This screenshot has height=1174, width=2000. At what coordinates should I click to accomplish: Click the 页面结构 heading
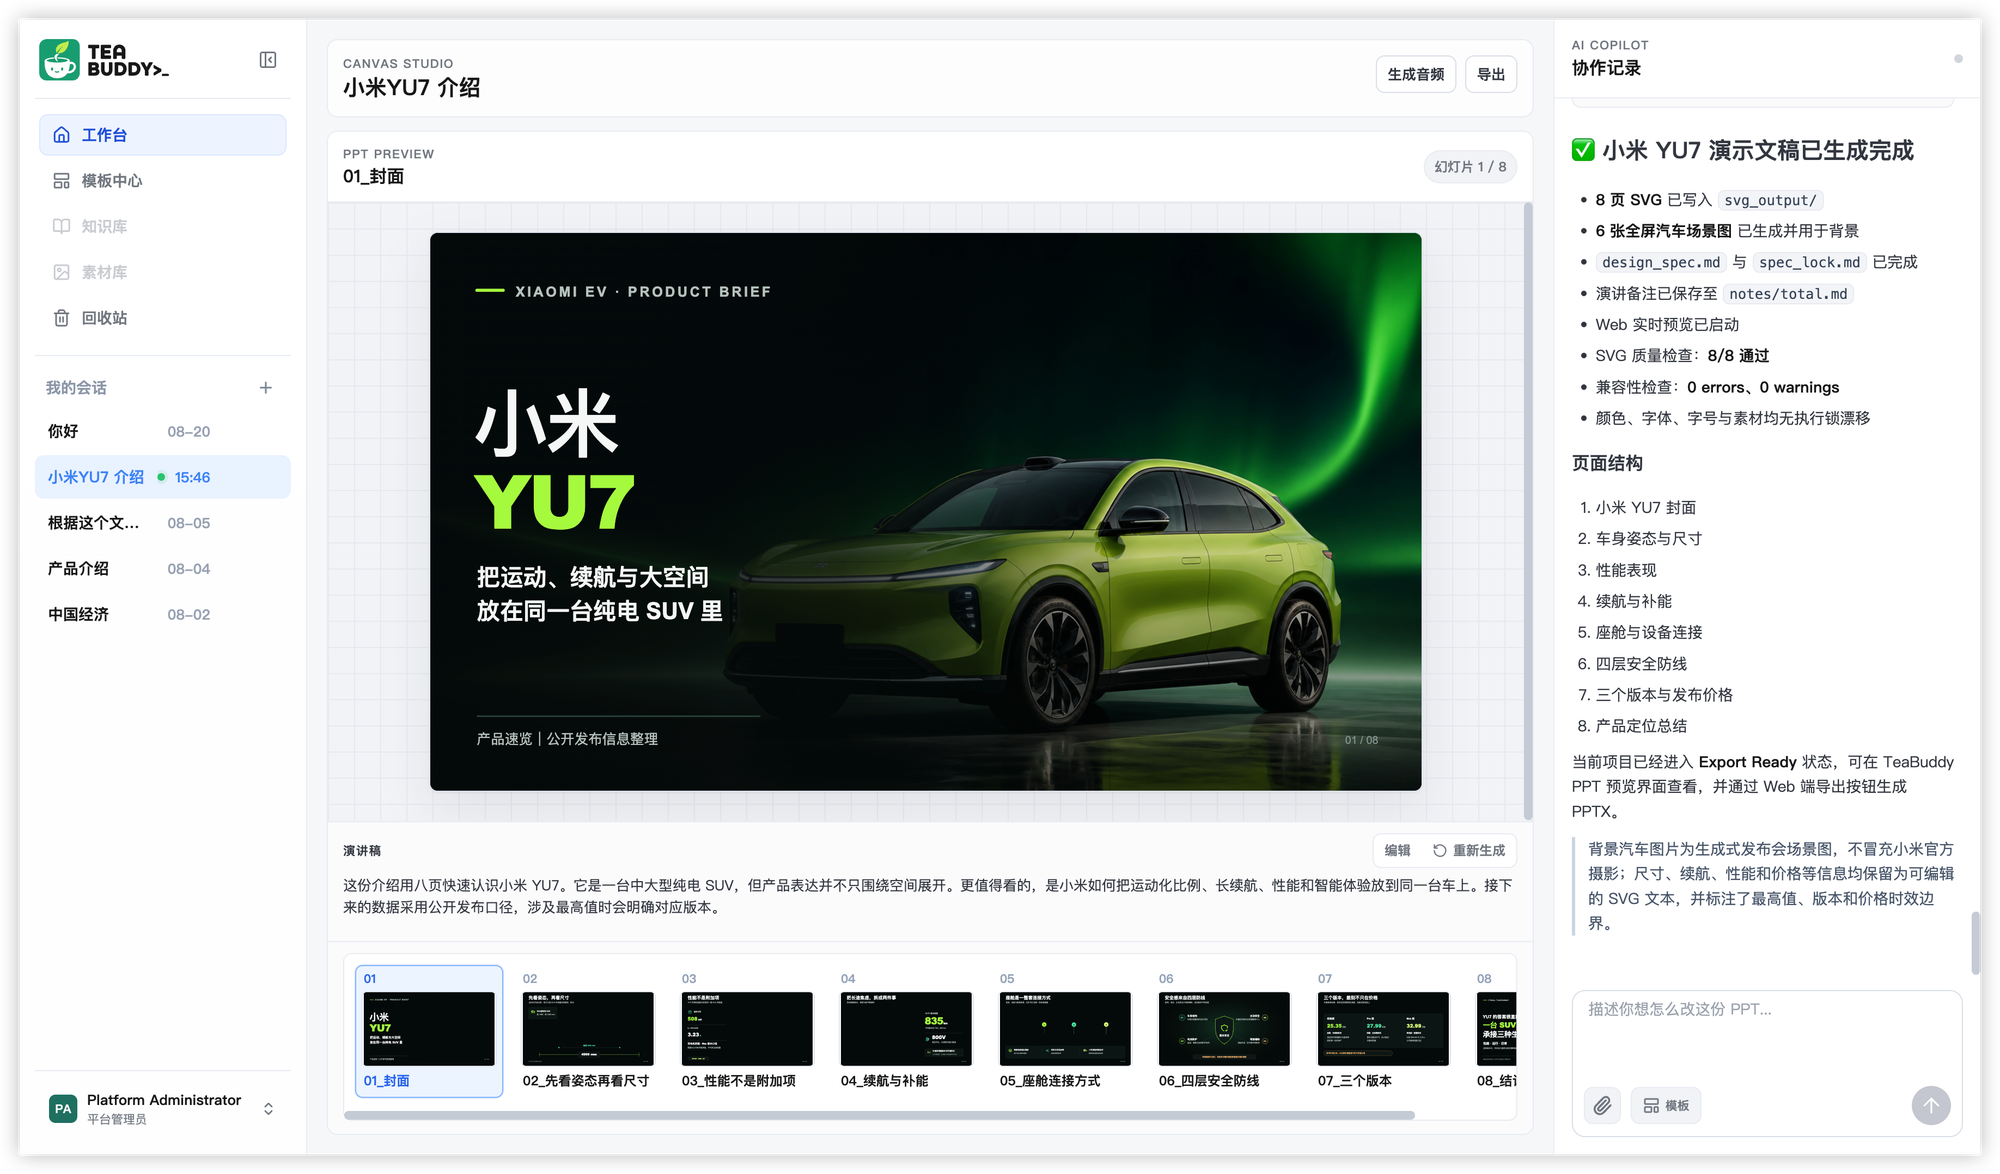(x=1607, y=463)
